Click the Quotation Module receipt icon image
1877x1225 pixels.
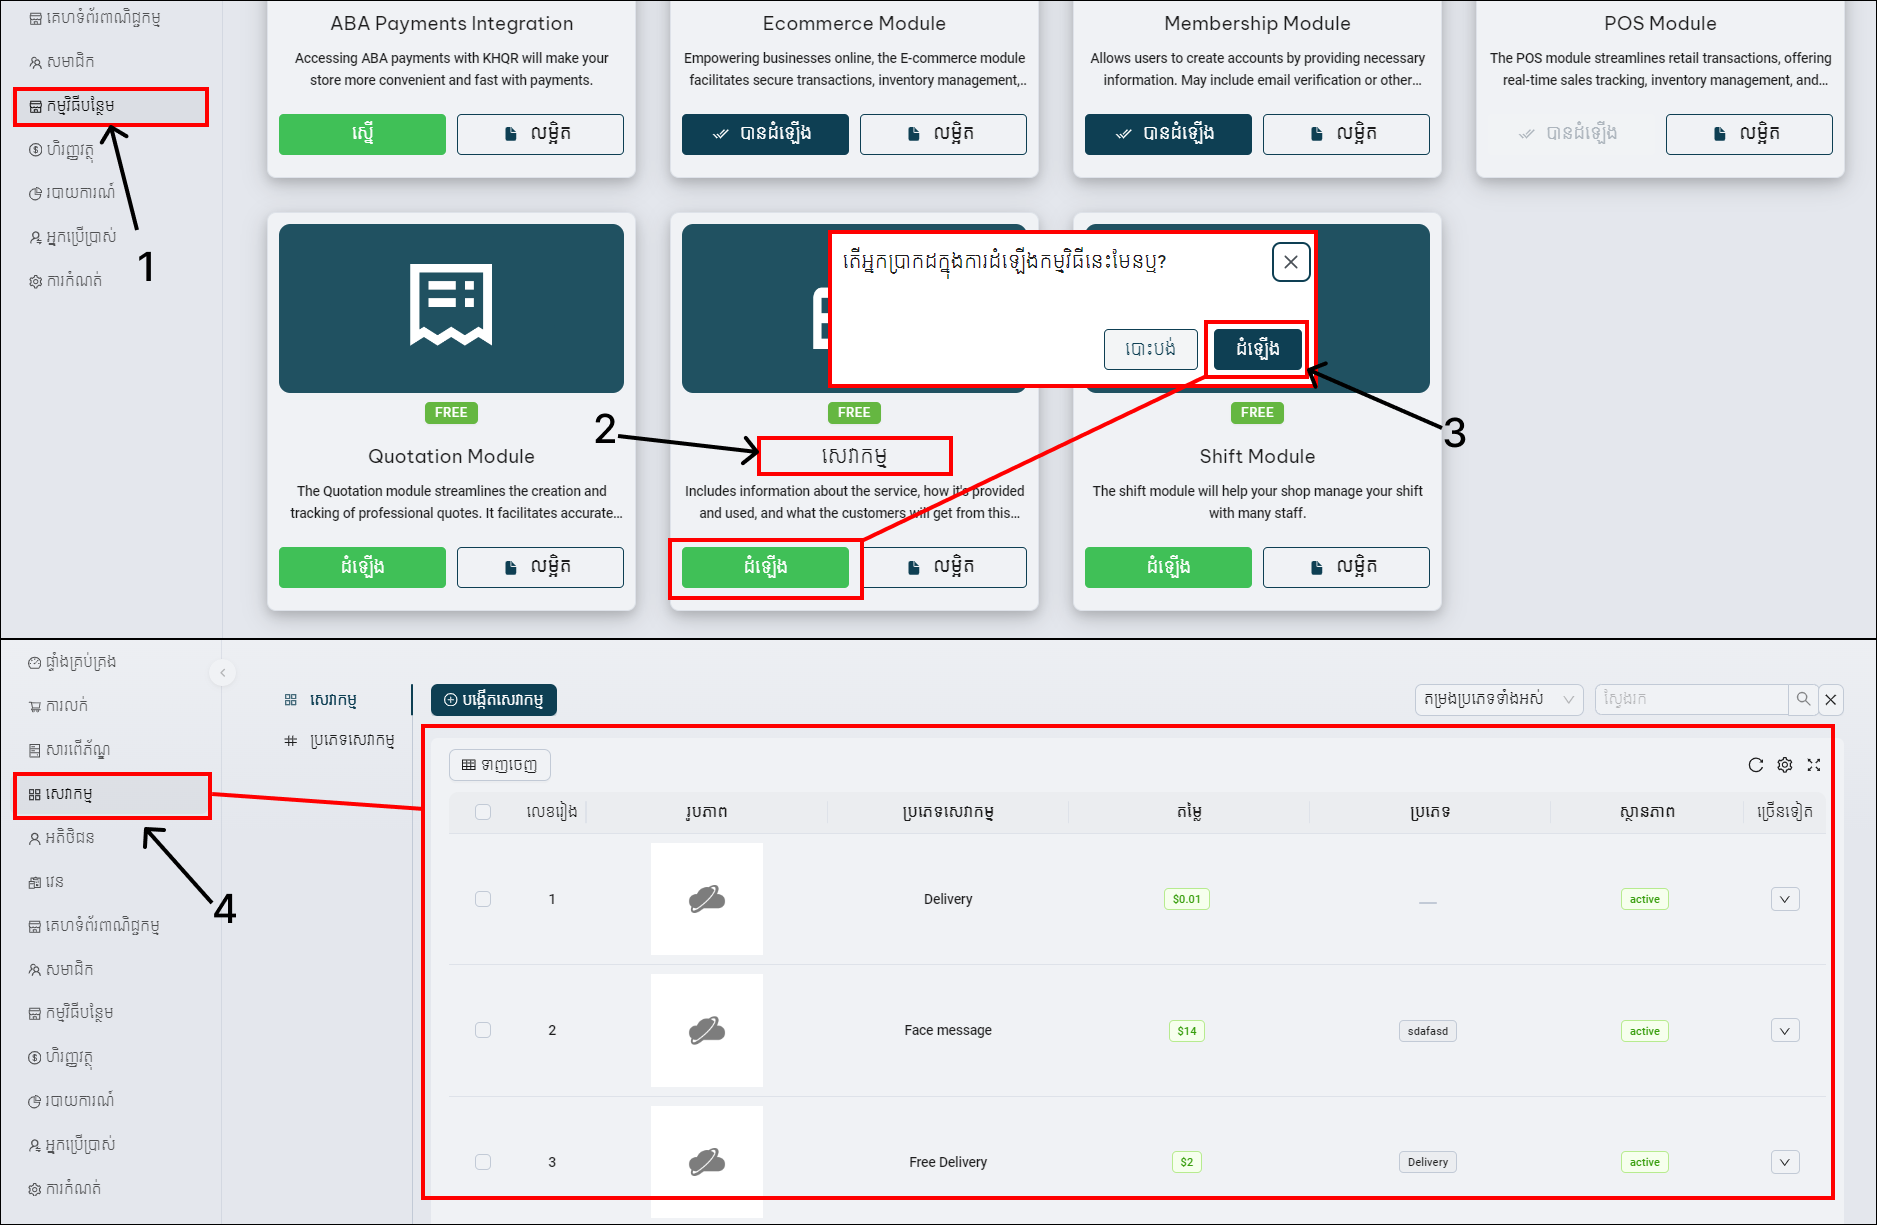point(451,307)
